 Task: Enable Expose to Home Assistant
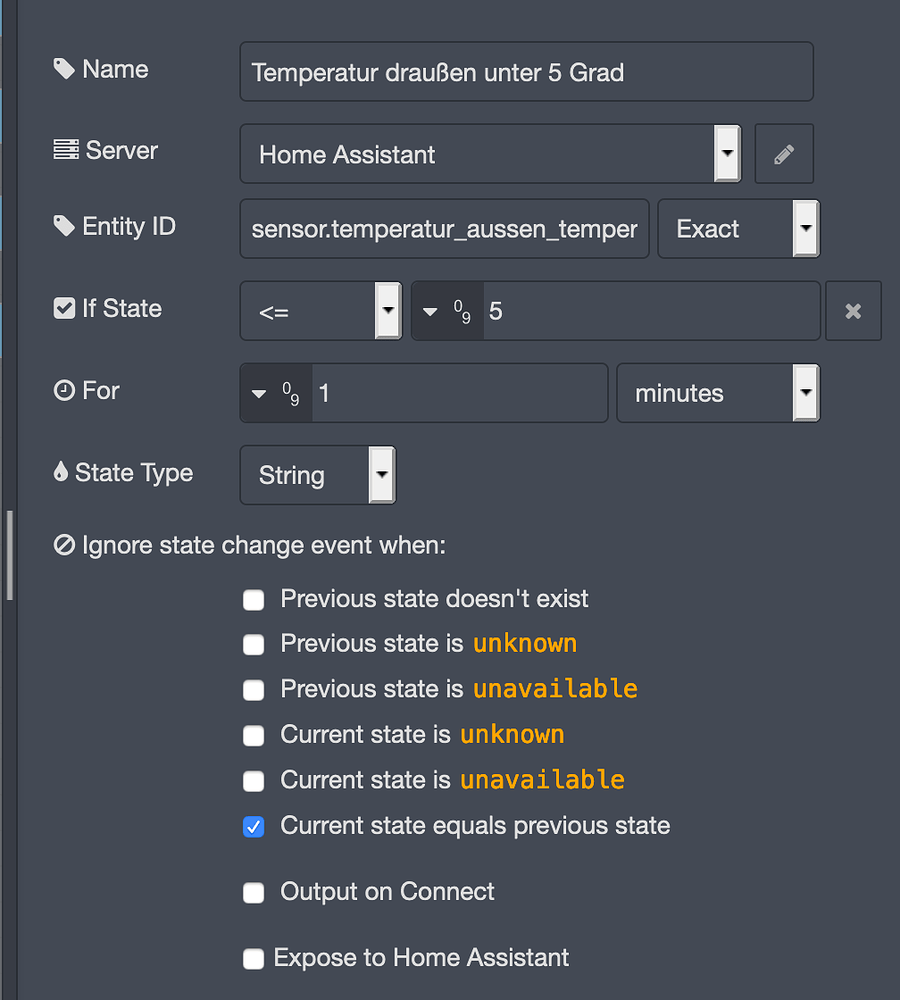coord(253,957)
